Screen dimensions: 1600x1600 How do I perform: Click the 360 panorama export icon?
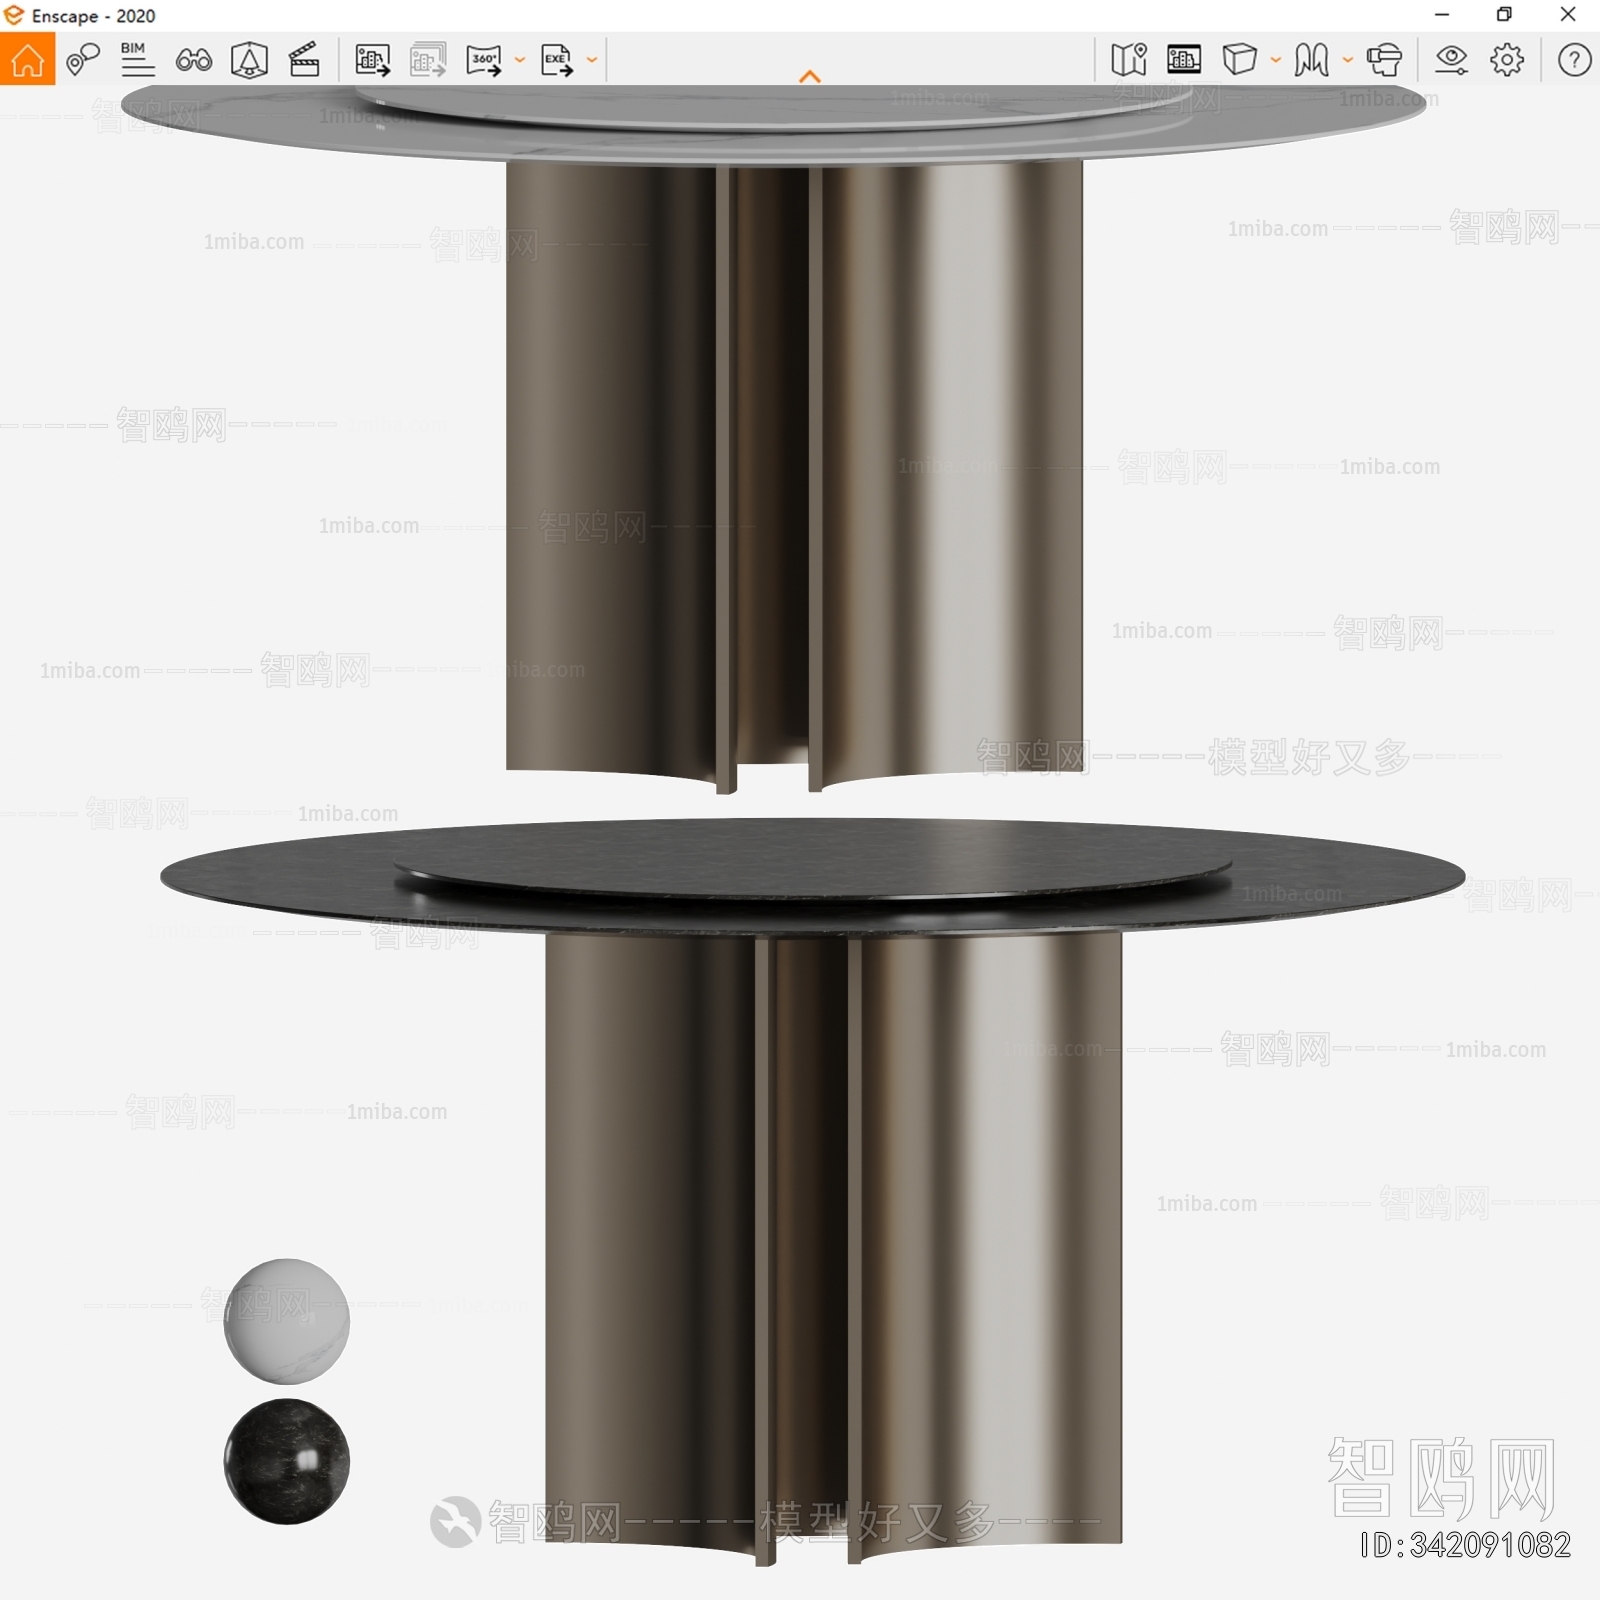(x=484, y=60)
